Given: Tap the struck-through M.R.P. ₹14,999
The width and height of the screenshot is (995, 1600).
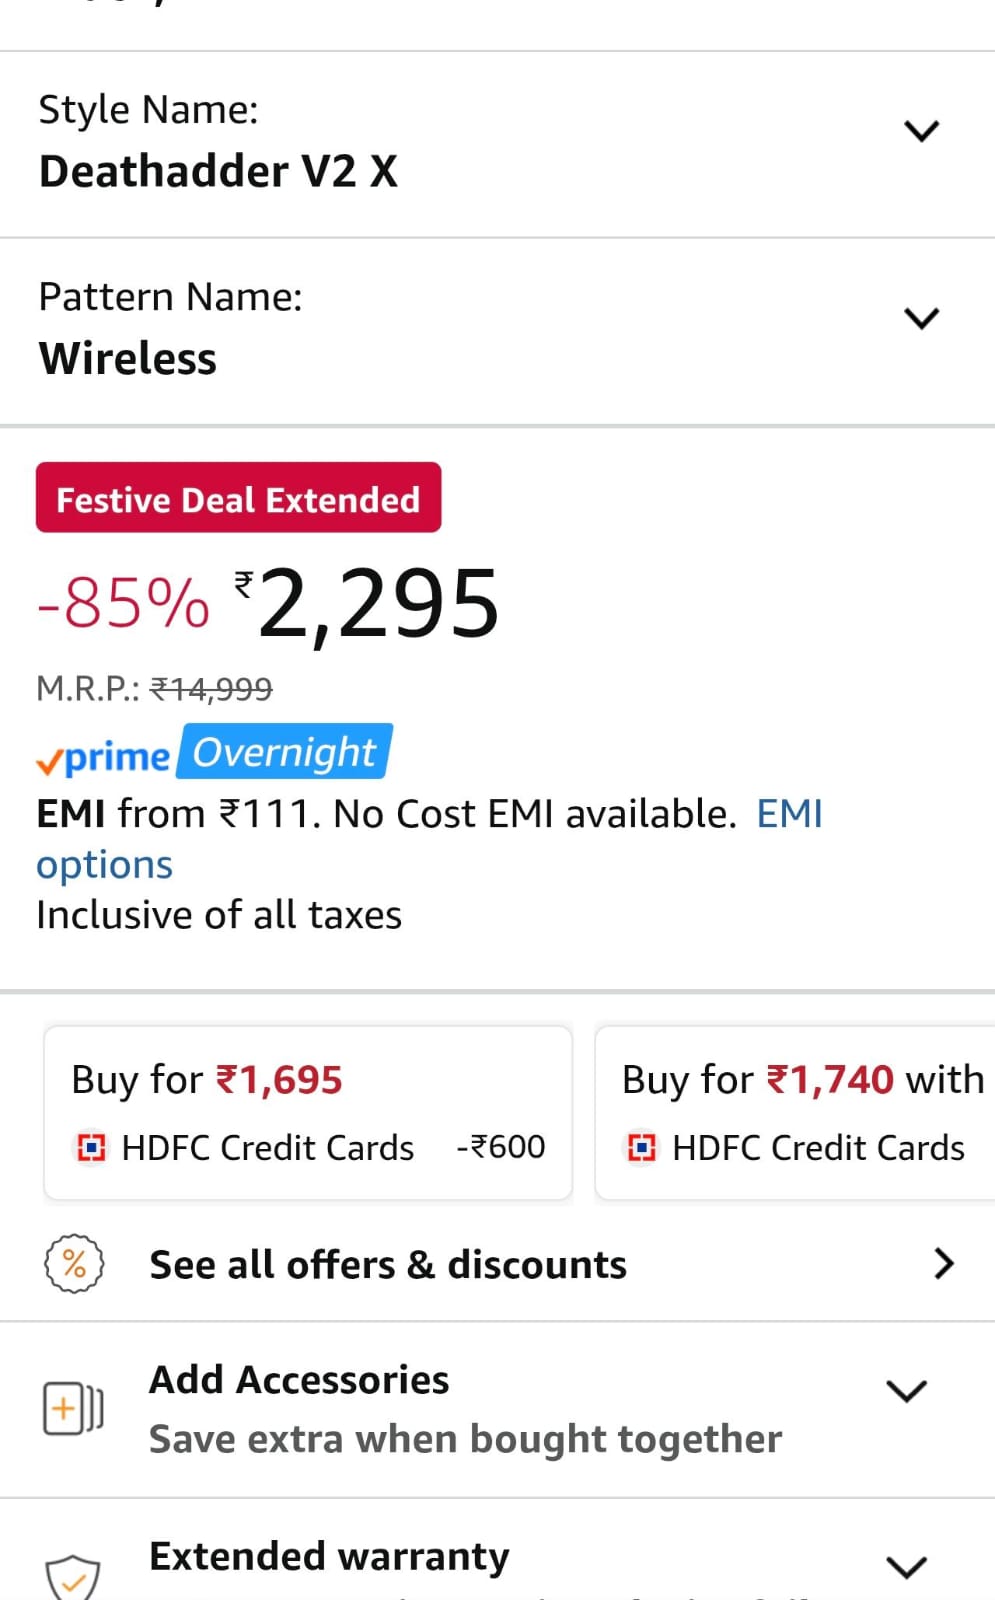Looking at the screenshot, I should (211, 689).
